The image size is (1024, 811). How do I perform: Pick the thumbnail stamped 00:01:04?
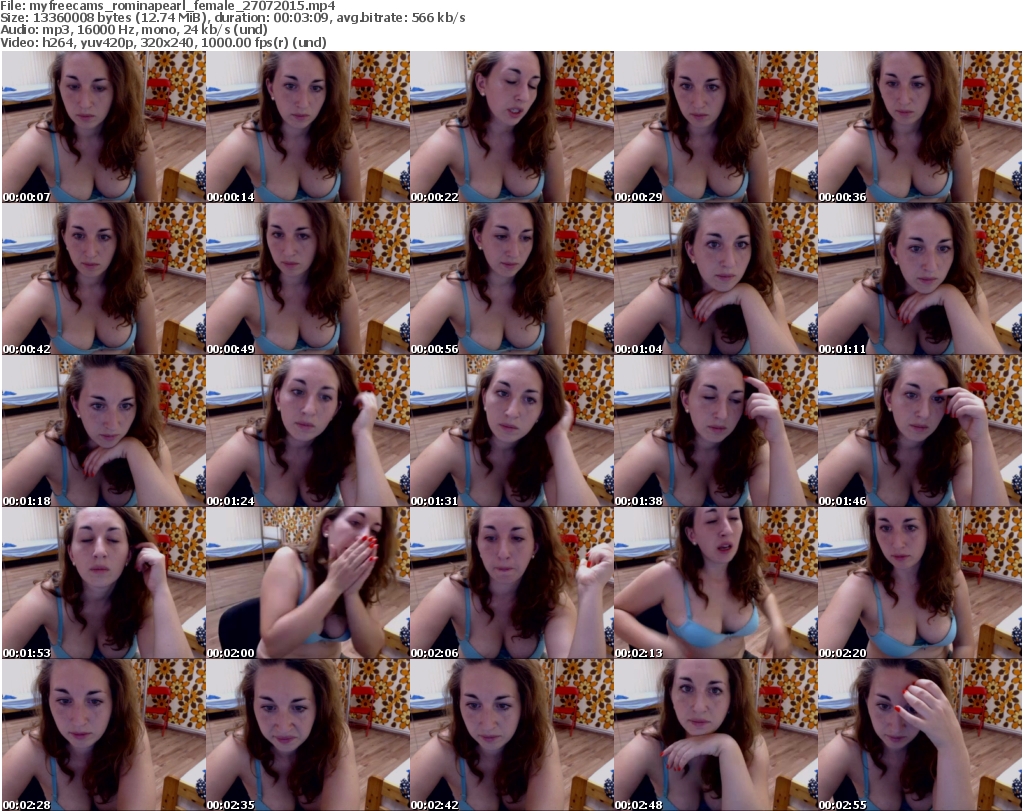[x=715, y=279]
